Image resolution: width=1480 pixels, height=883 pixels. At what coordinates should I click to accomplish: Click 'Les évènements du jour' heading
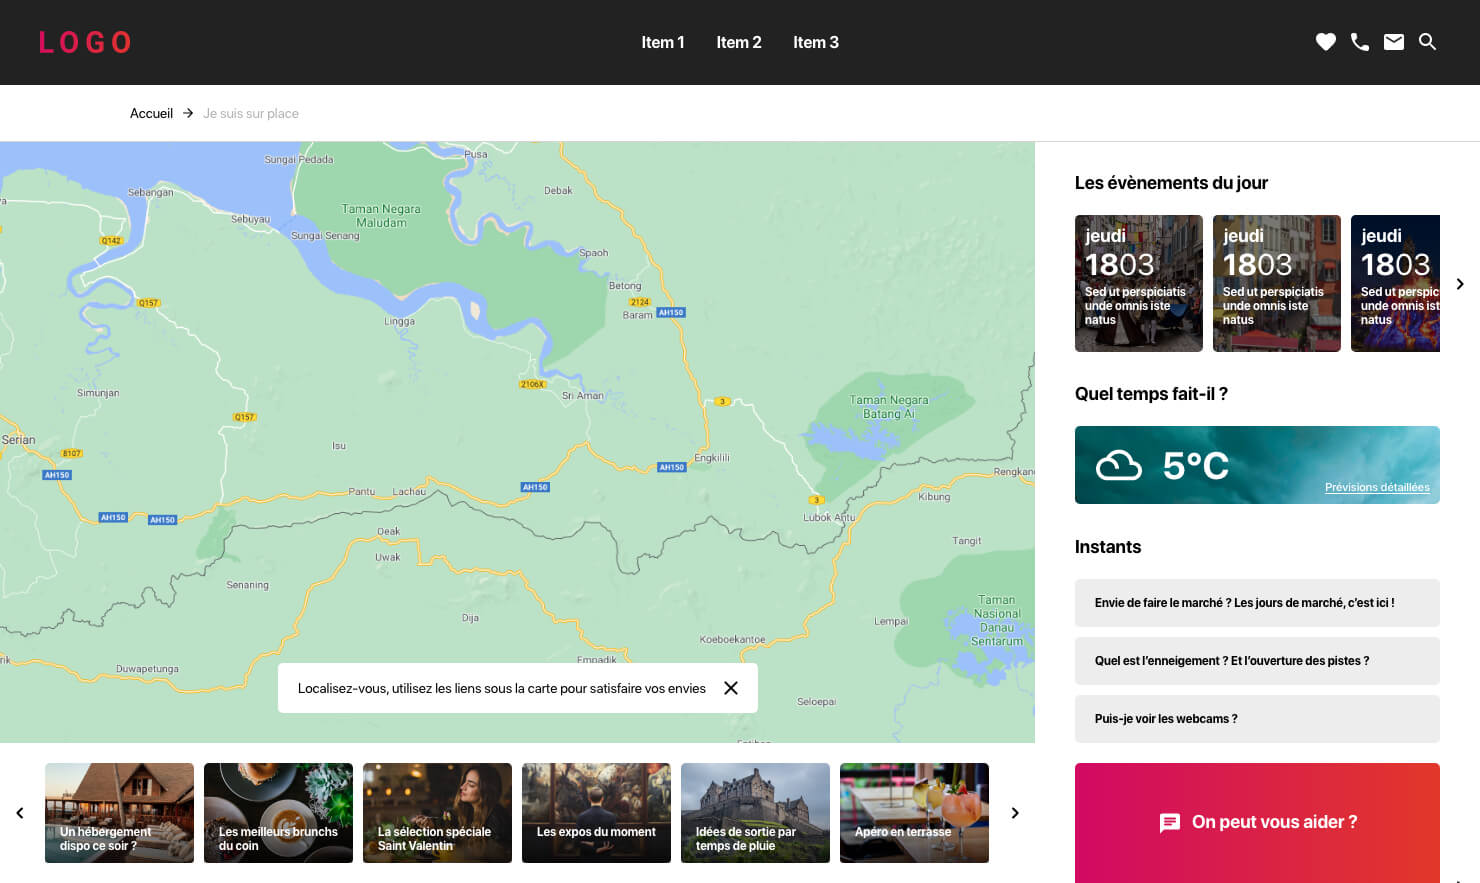tap(1171, 183)
